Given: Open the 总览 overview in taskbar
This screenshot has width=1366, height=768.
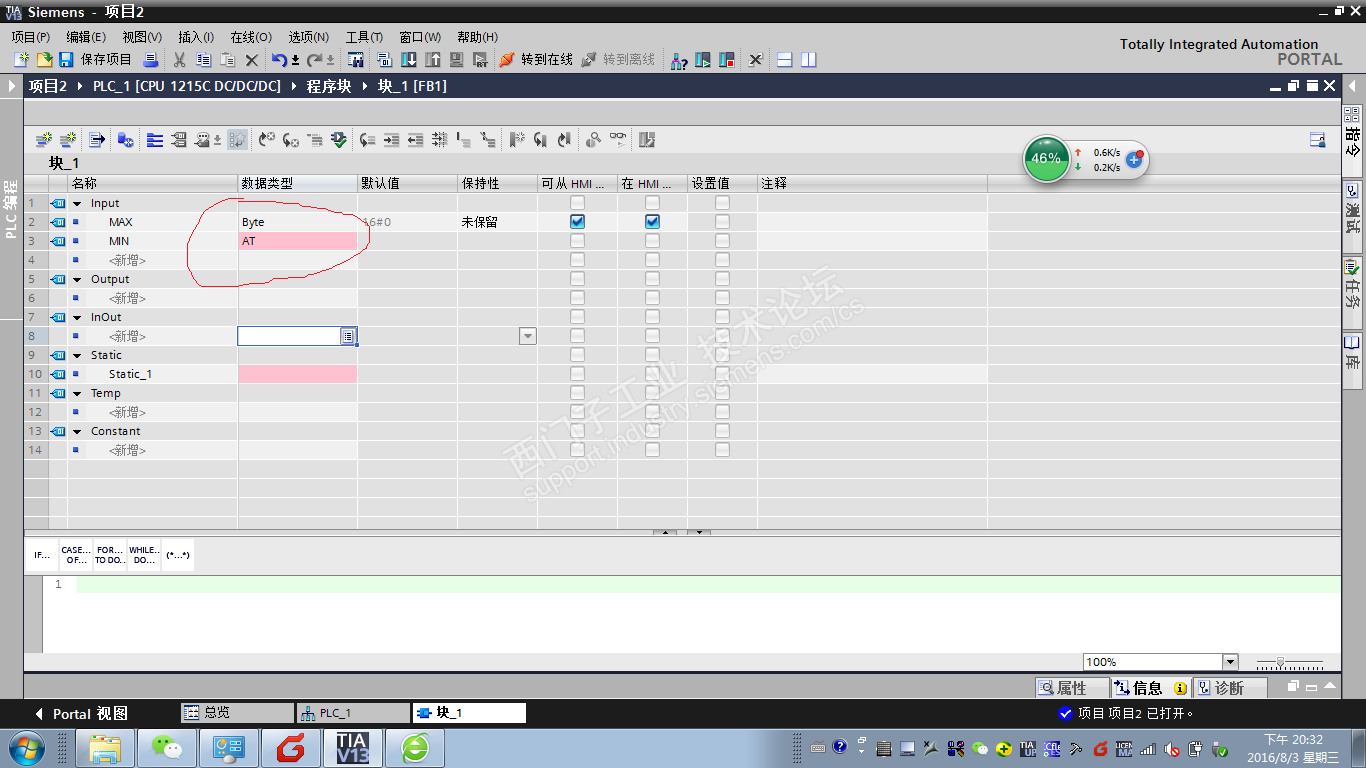Looking at the screenshot, I should pyautogui.click(x=237, y=713).
